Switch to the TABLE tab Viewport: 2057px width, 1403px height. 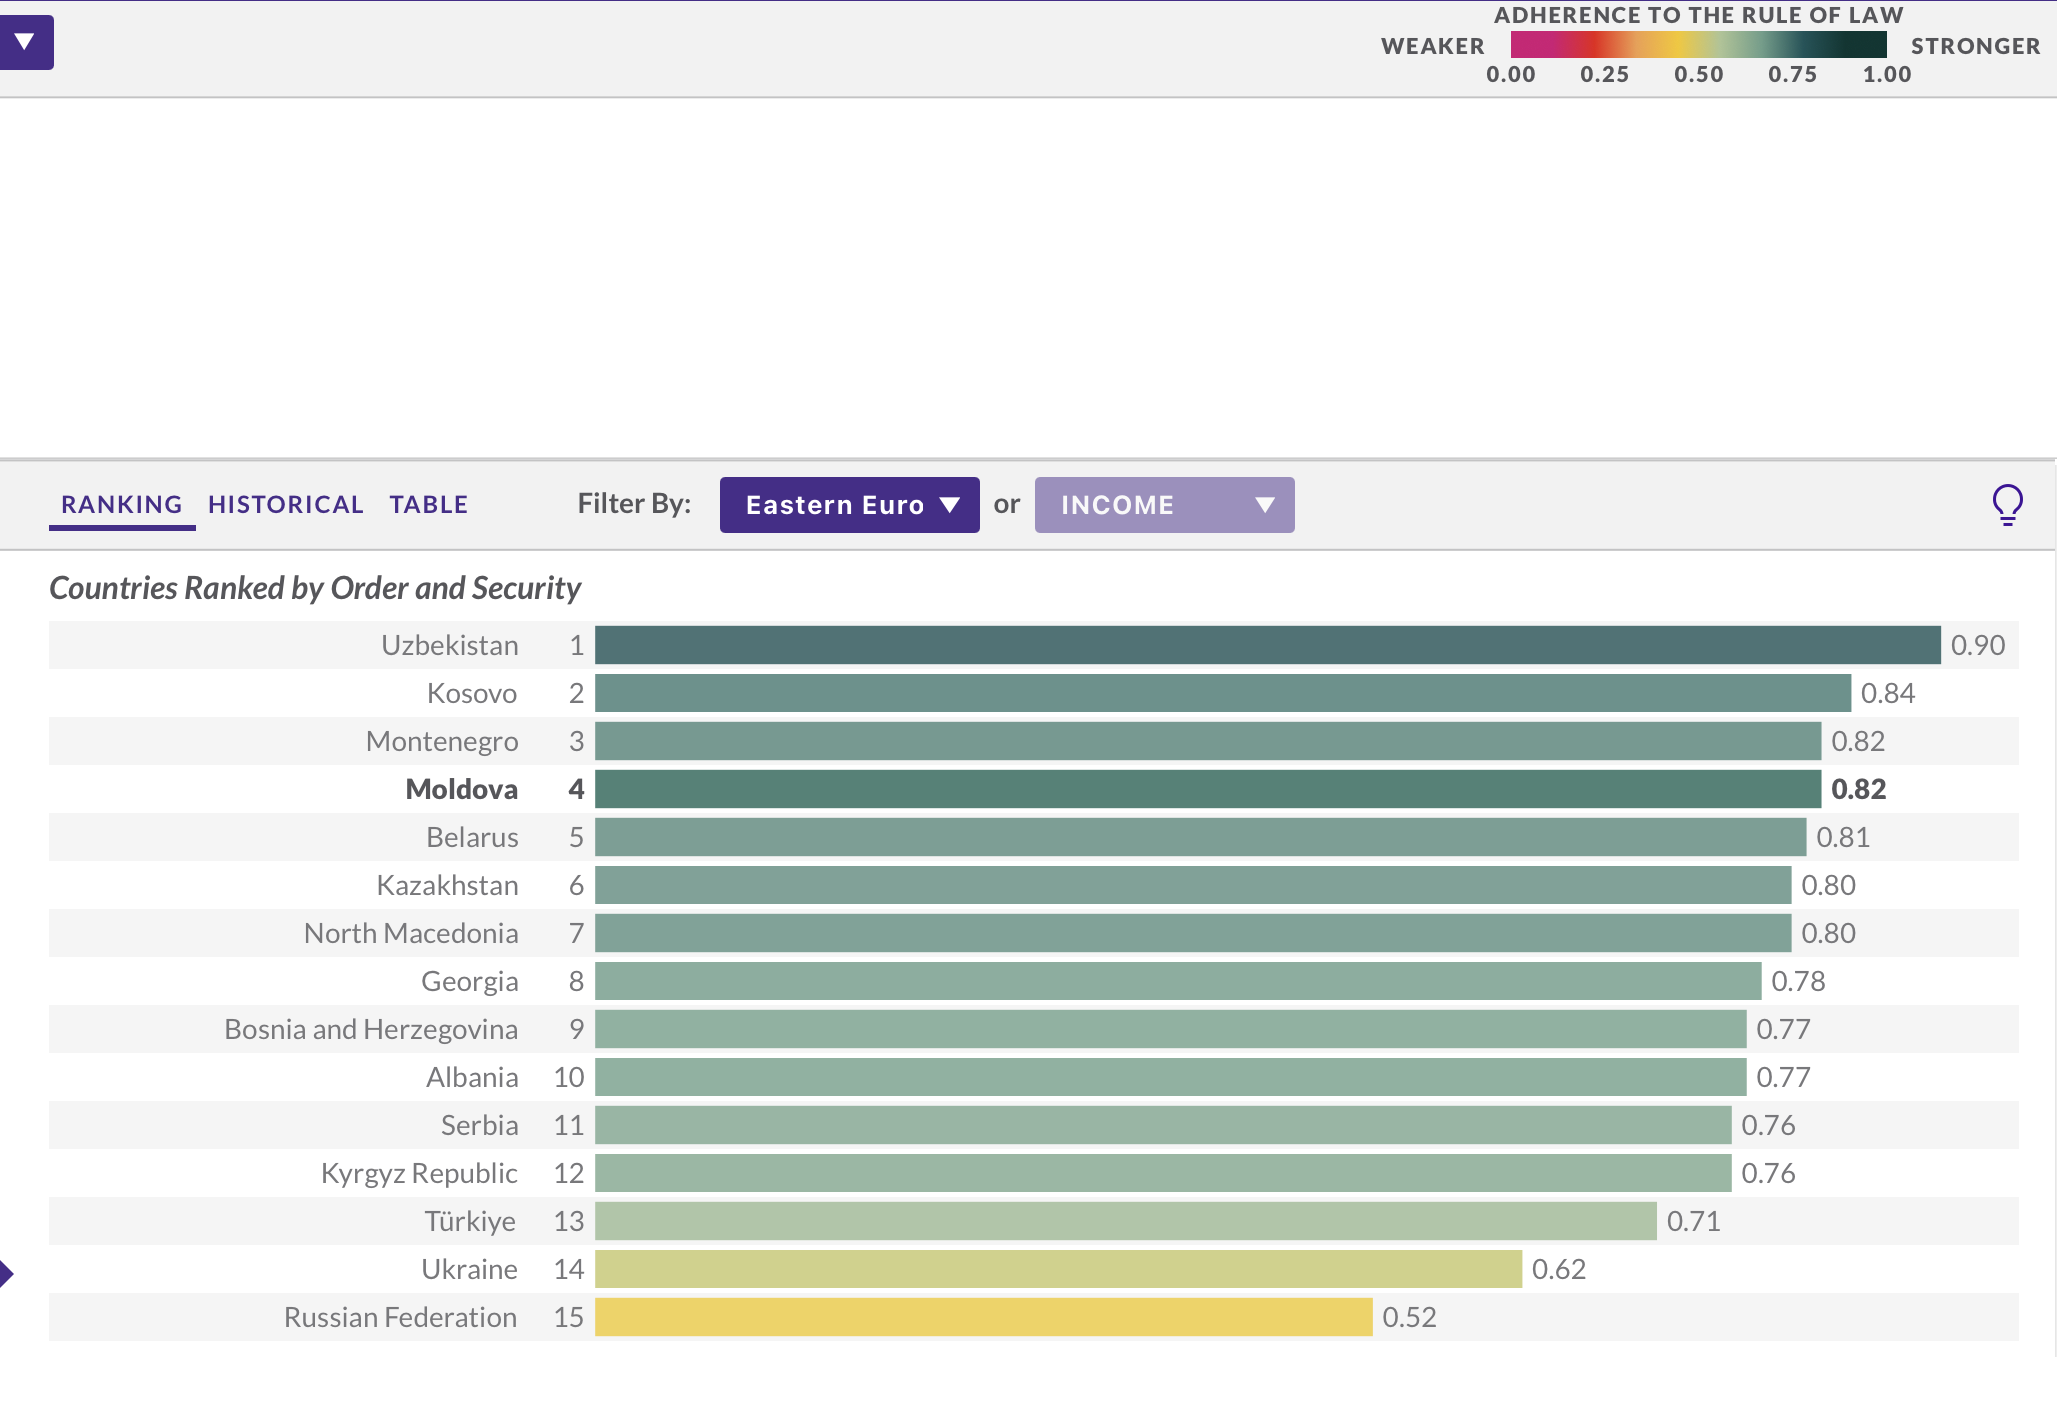tap(428, 505)
